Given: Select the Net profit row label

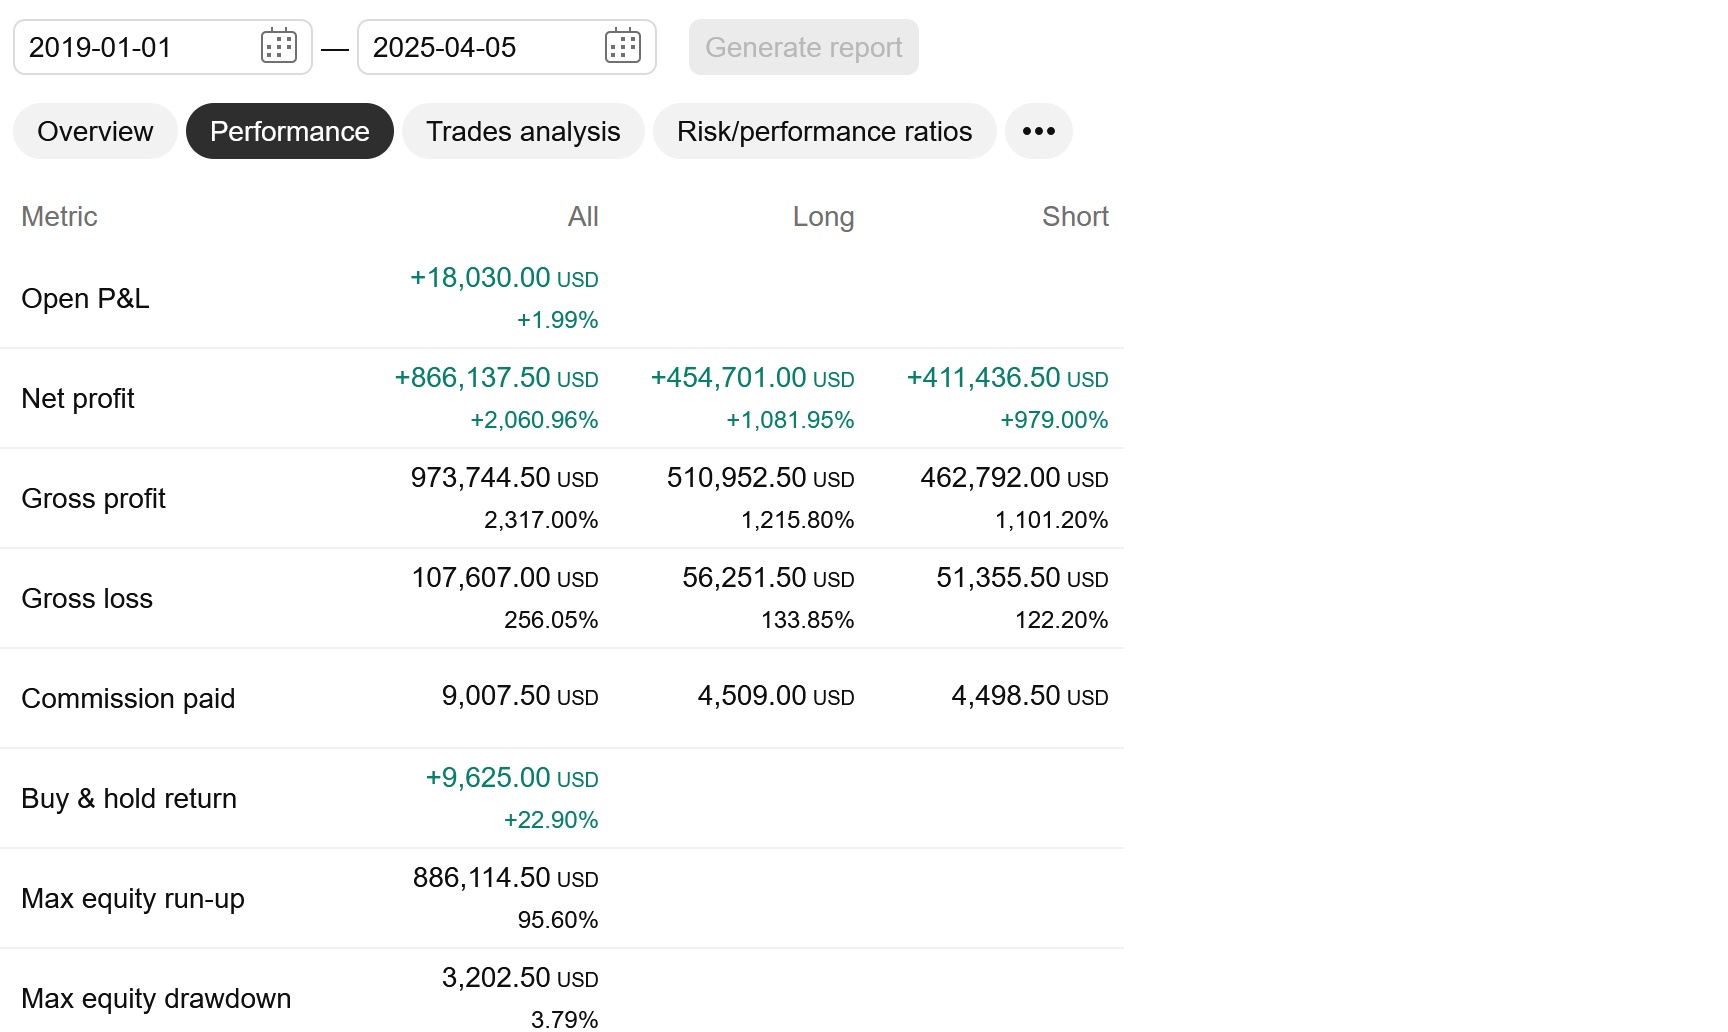Looking at the screenshot, I should point(78,399).
